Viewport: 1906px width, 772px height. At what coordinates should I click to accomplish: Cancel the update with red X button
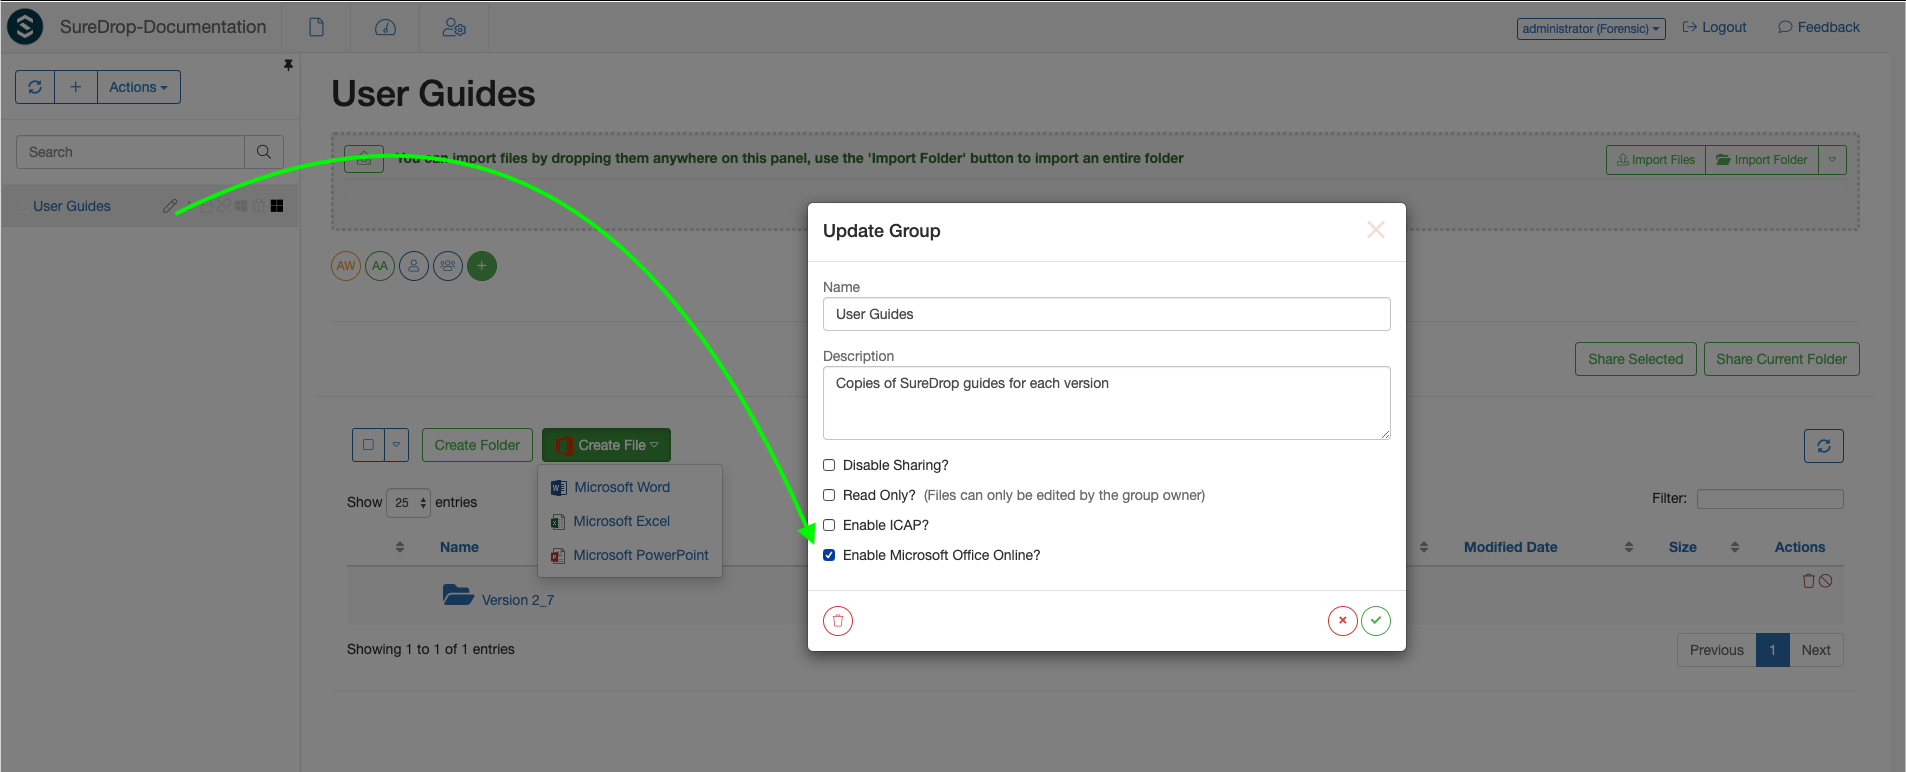(1343, 621)
